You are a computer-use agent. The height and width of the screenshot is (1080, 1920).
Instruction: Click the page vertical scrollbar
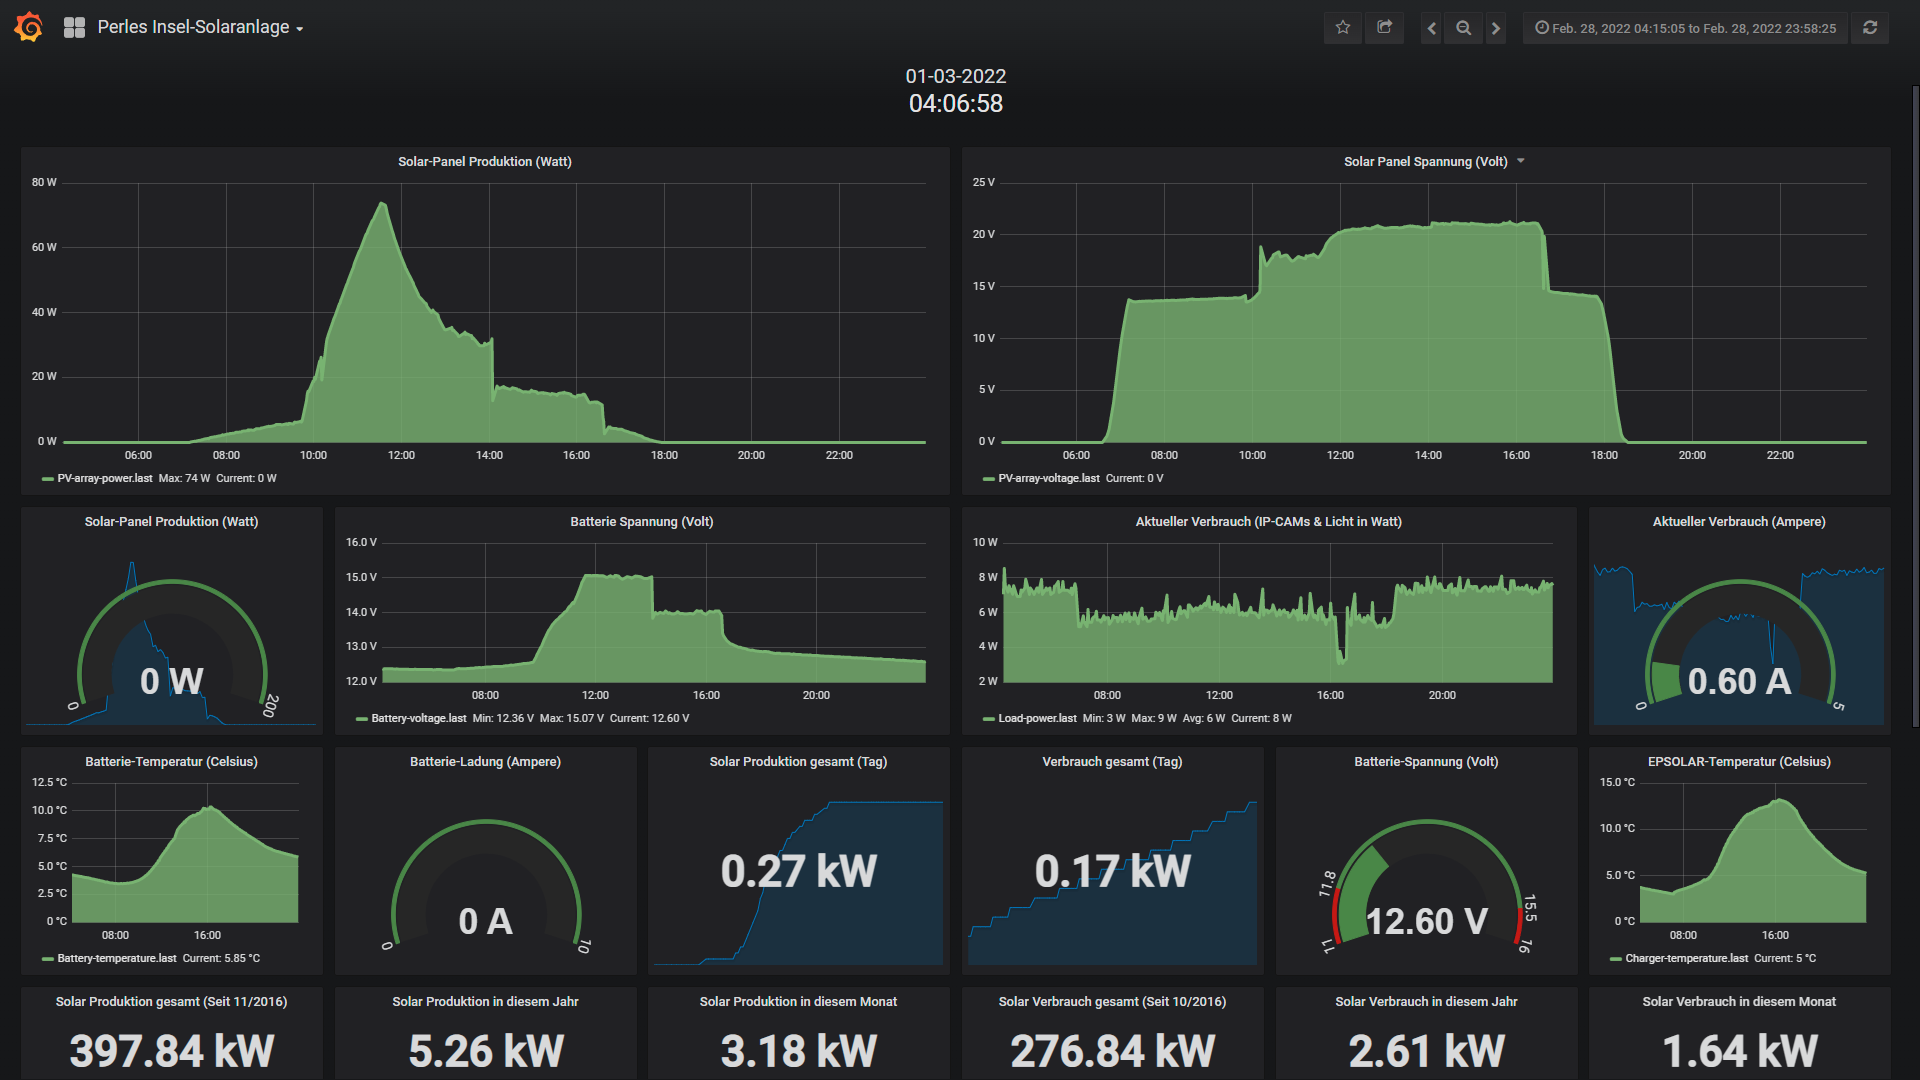(x=1915, y=400)
